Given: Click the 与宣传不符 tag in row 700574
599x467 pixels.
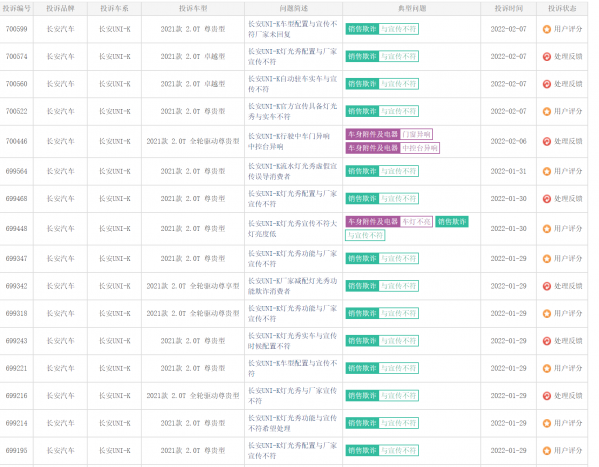Looking at the screenshot, I should click(x=398, y=57).
